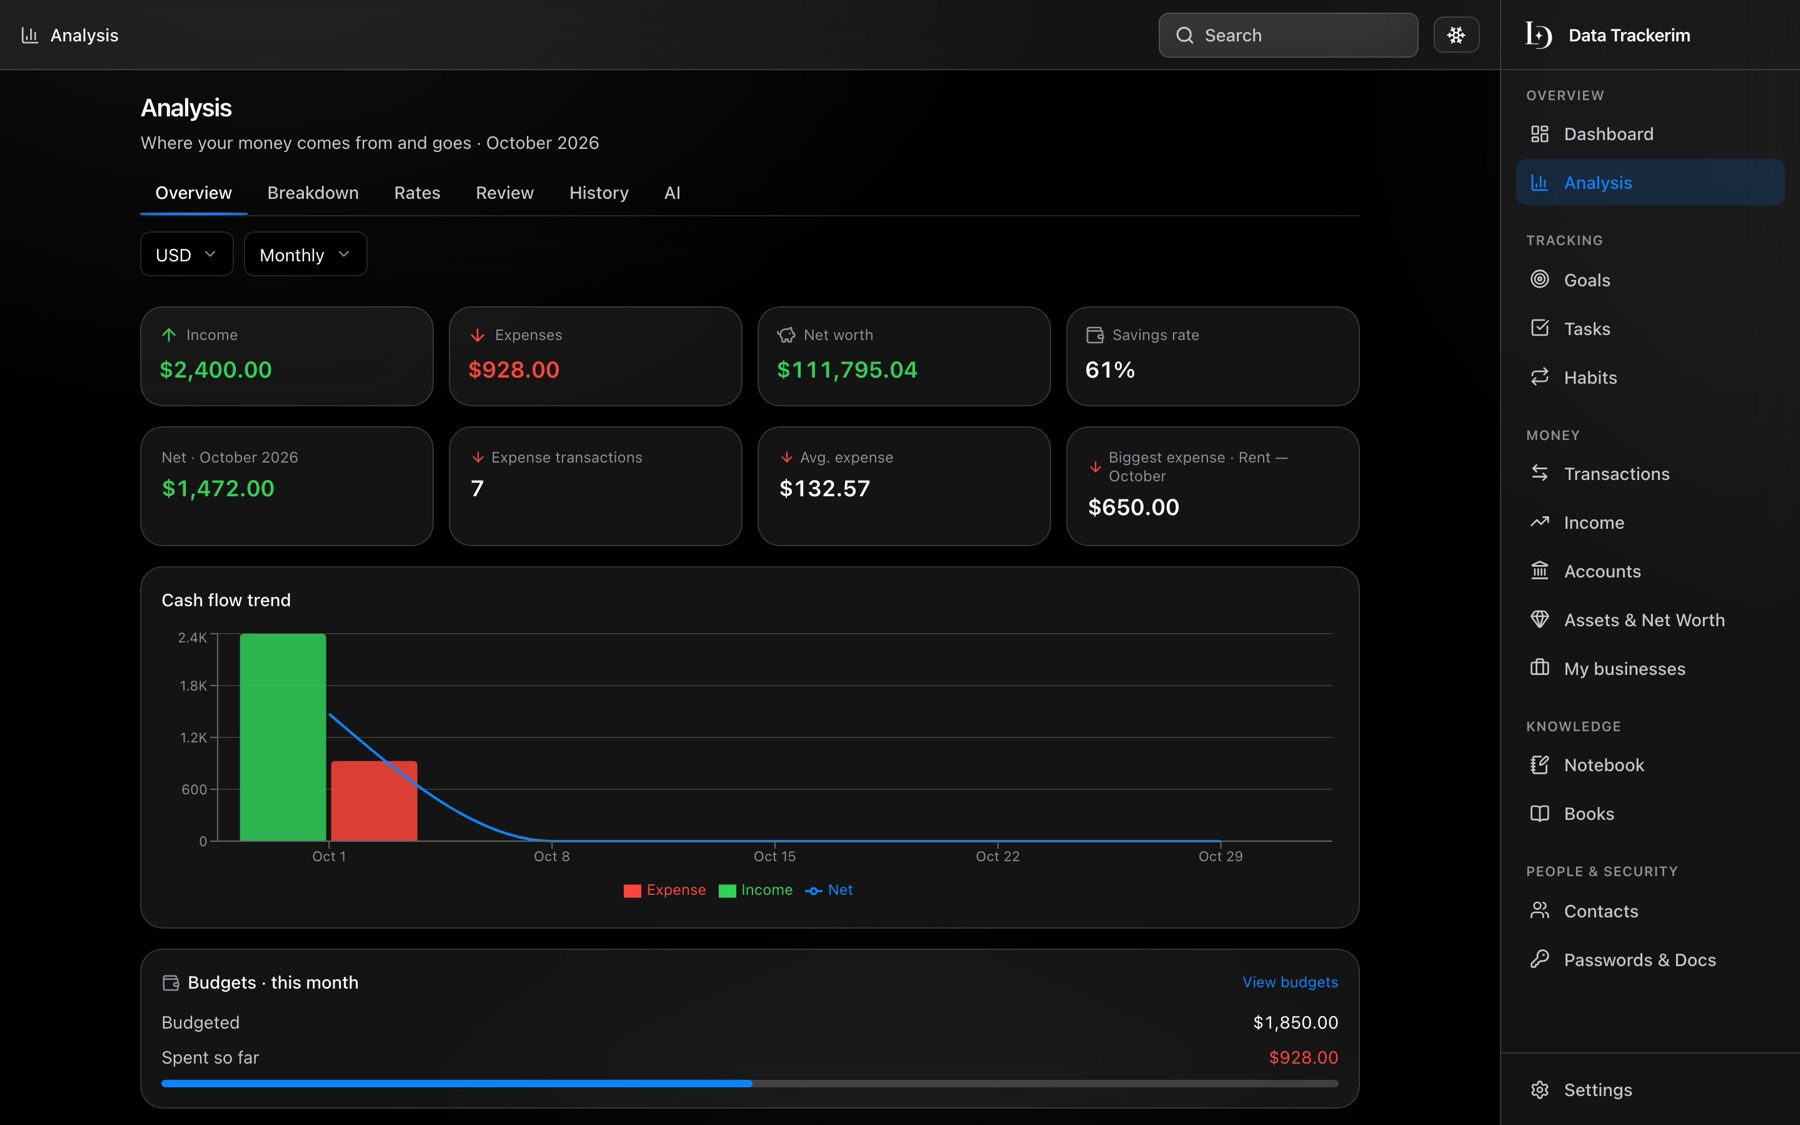Open the Habits repeat icon
This screenshot has width=1800, height=1125.
click(x=1539, y=377)
